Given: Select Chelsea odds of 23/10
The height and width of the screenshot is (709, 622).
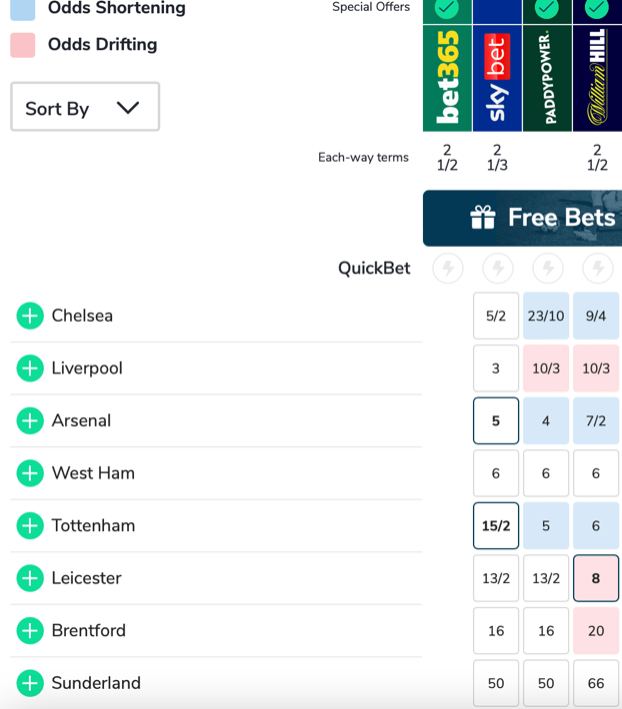Looking at the screenshot, I should [x=546, y=316].
